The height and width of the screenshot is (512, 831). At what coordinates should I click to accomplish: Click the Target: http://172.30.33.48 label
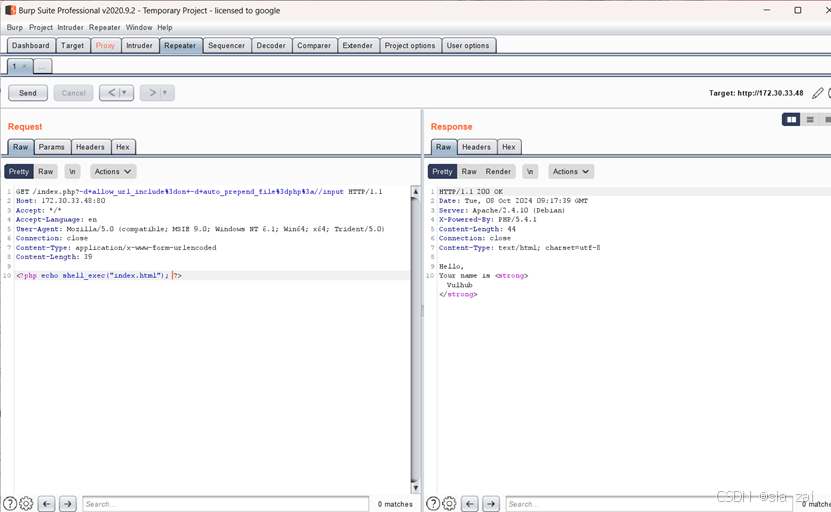tap(756, 93)
